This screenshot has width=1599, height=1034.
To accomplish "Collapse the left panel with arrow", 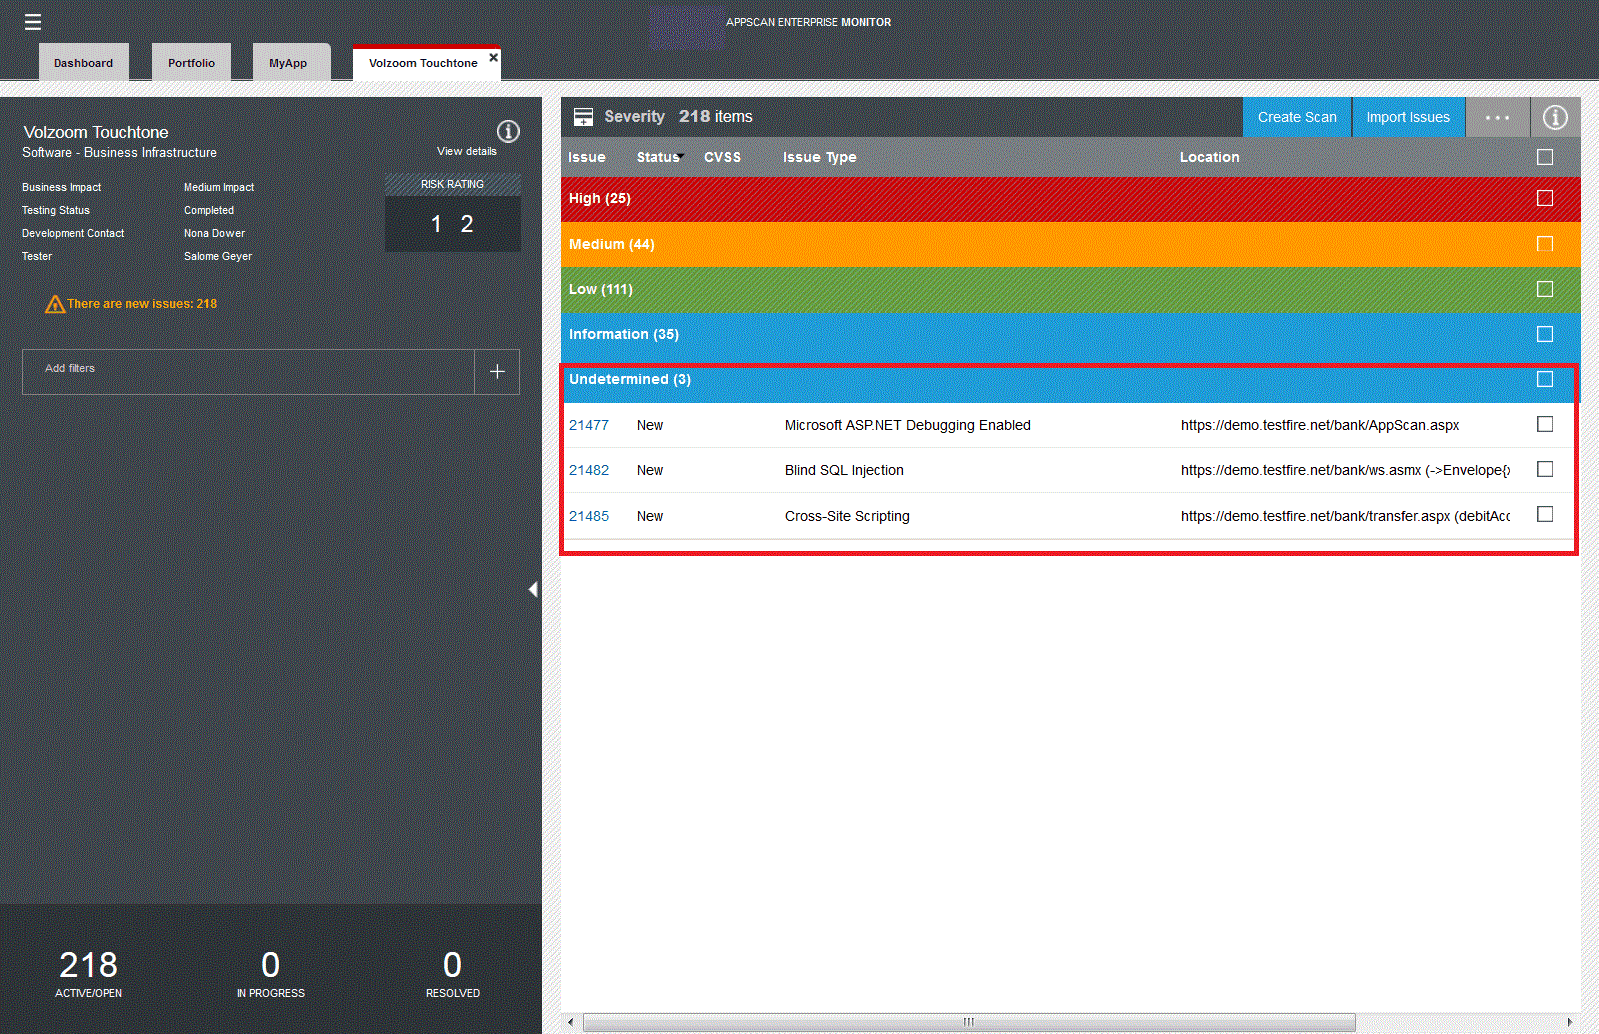I will pos(533,589).
